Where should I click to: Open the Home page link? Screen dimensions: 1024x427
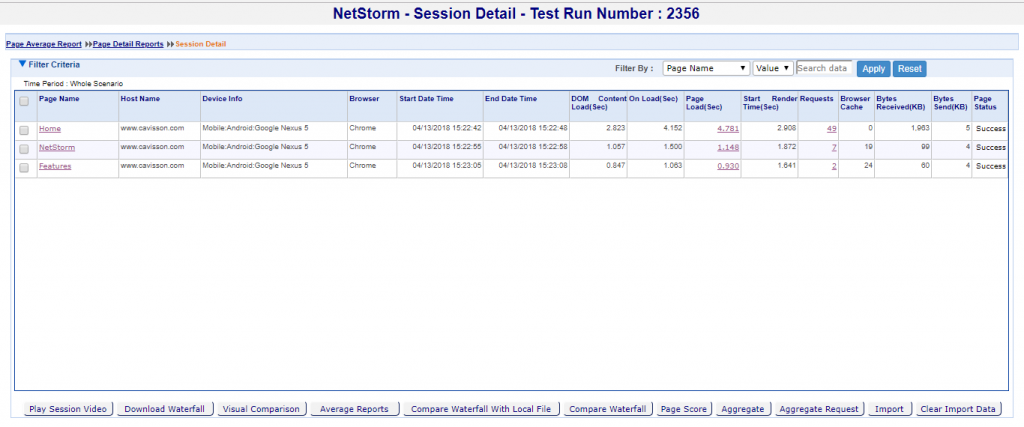(50, 129)
